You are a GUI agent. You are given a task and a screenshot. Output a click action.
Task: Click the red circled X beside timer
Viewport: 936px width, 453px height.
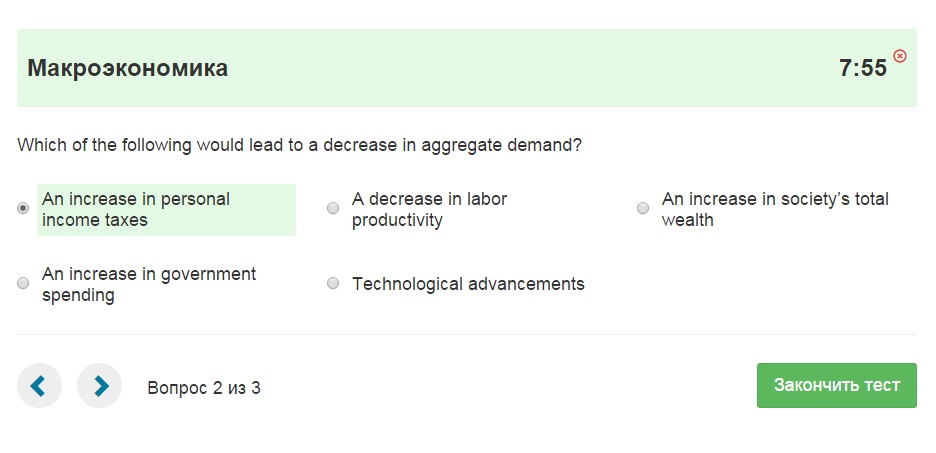(x=900, y=56)
